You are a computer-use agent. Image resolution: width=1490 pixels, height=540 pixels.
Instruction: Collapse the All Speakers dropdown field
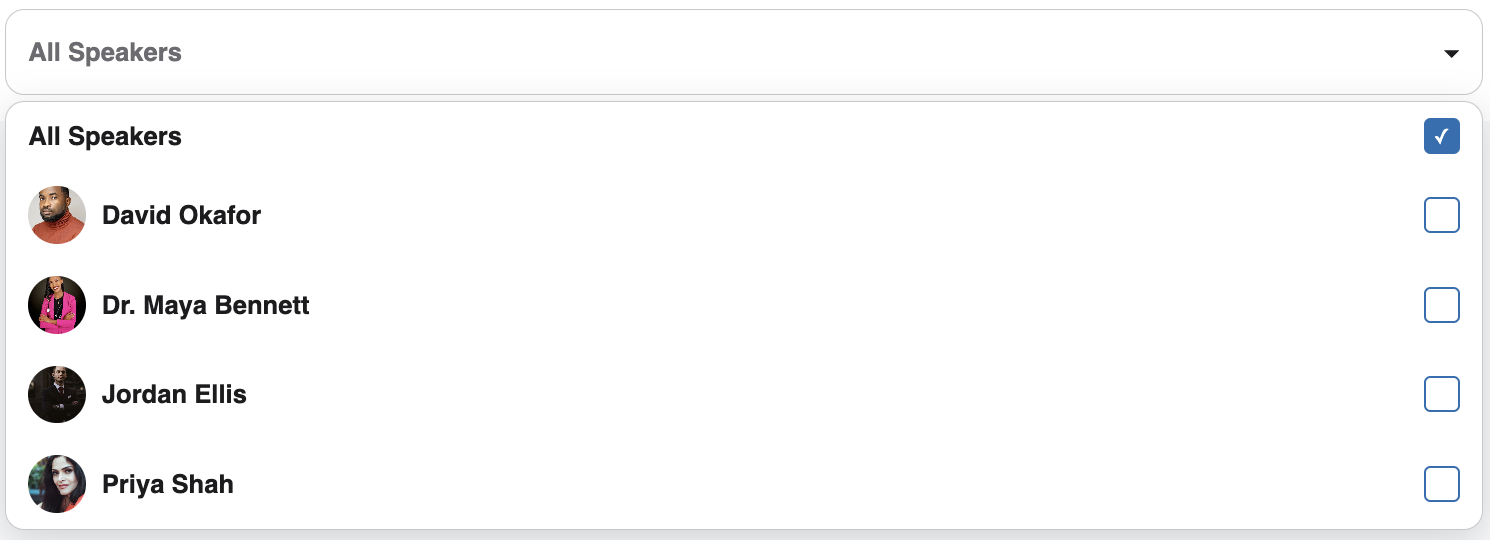click(744, 52)
